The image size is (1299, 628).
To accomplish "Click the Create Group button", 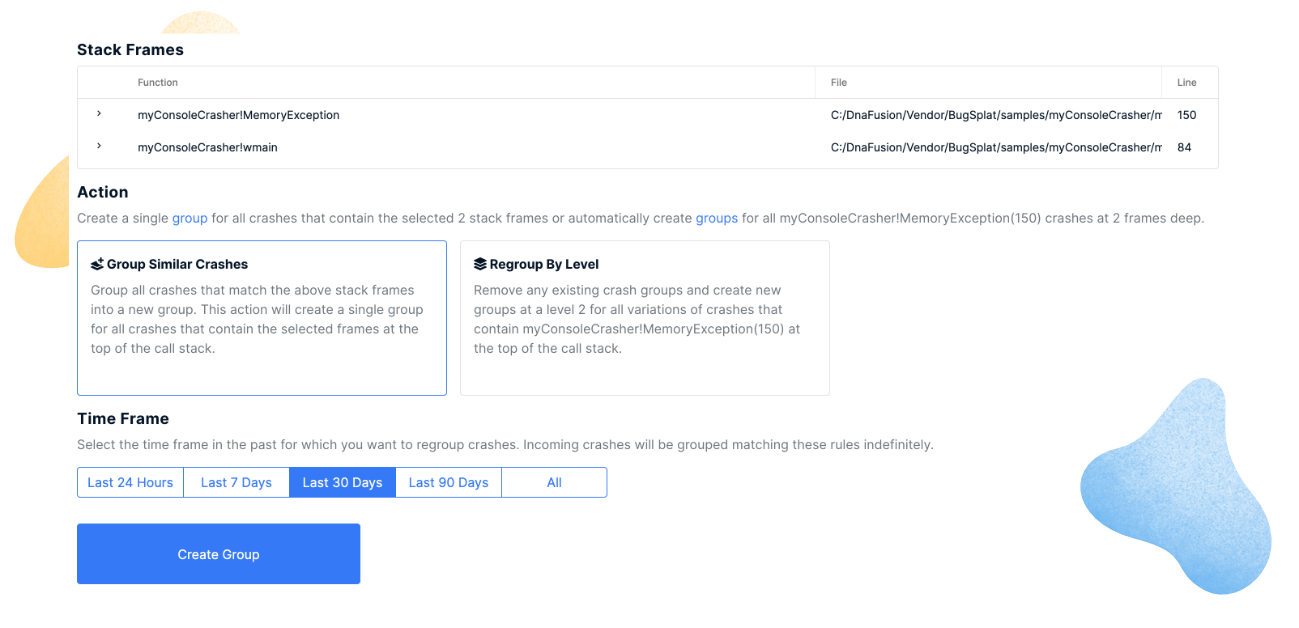I will [218, 554].
